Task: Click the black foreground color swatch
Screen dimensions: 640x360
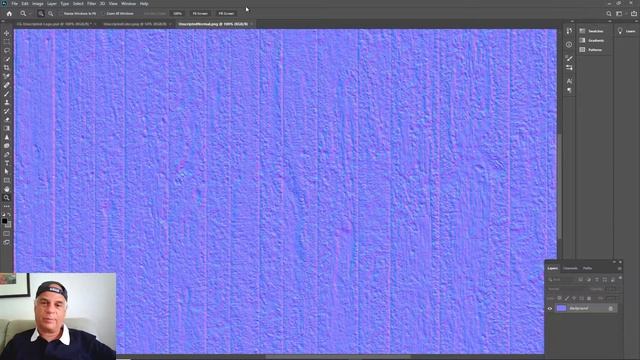Action: tap(4, 221)
